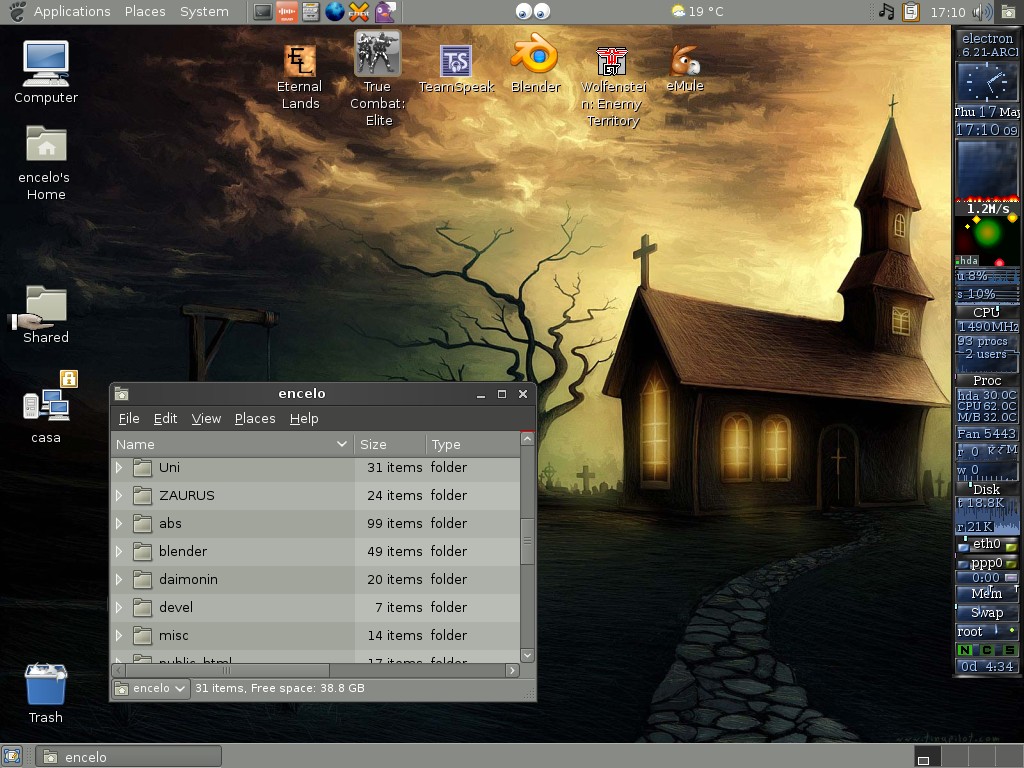This screenshot has width=1024, height=768.
Task: Open the purple Pidgin messenger launcher
Action: (x=385, y=11)
